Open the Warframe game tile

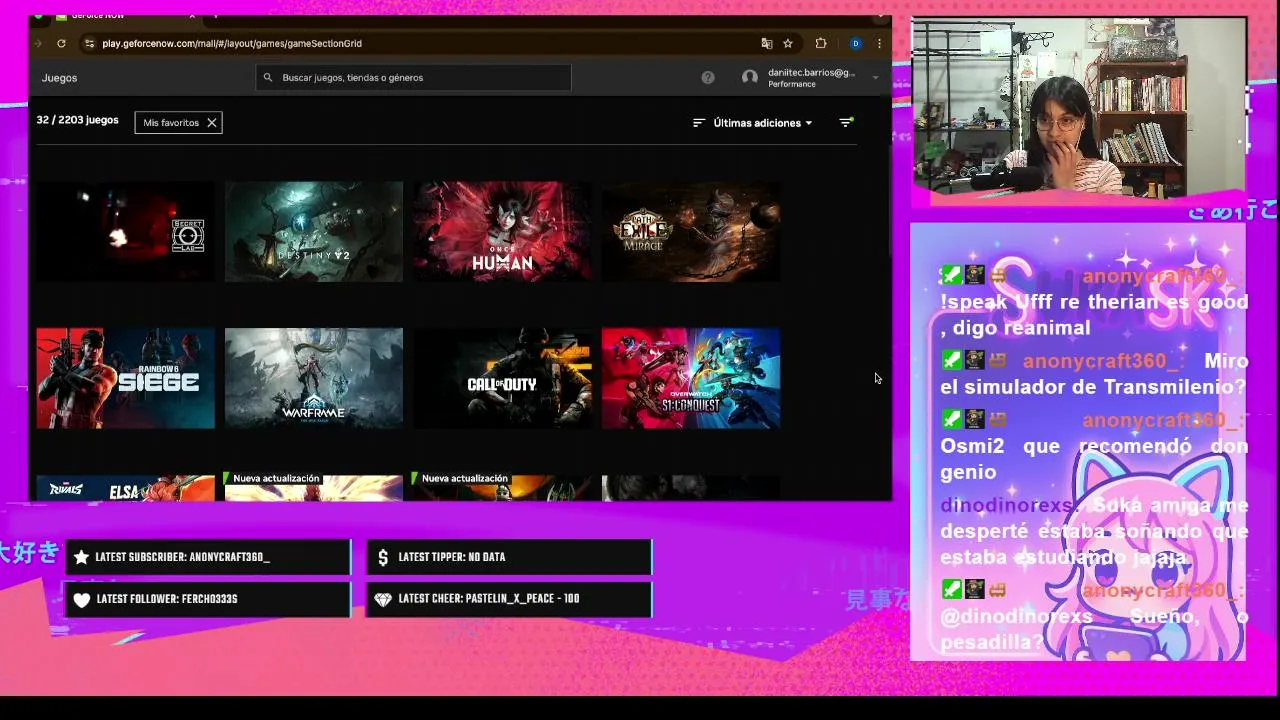(314, 378)
